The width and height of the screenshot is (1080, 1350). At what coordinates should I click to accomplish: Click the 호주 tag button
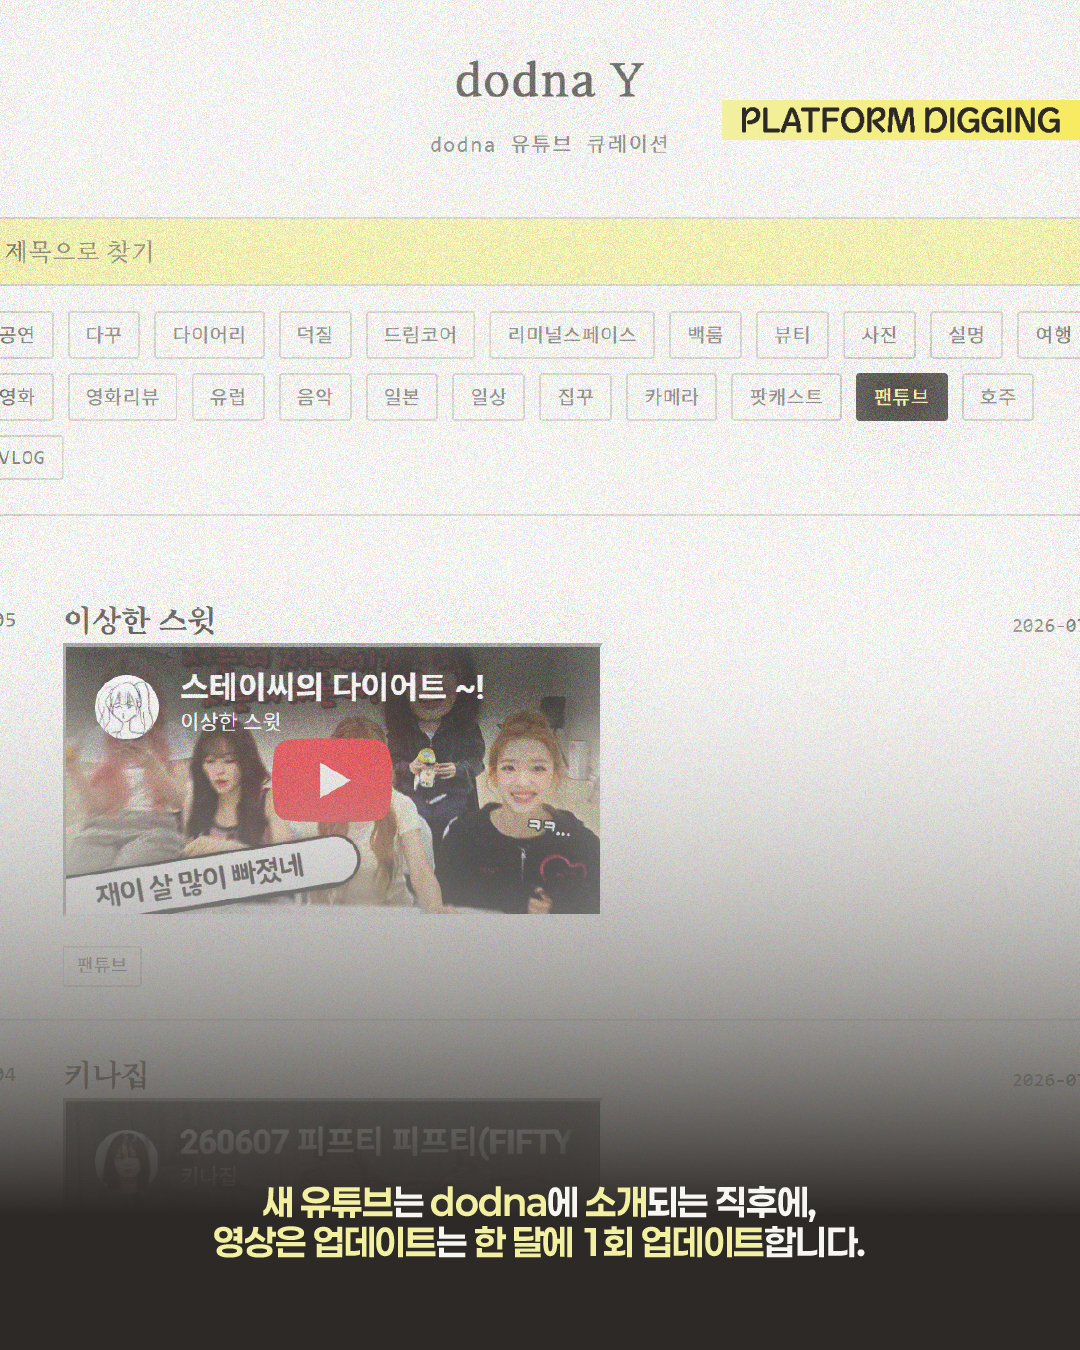(x=997, y=397)
